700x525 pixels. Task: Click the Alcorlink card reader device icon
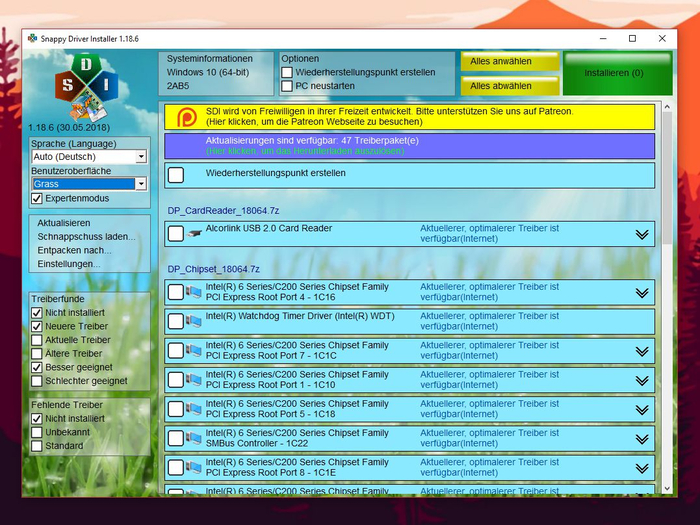(194, 233)
